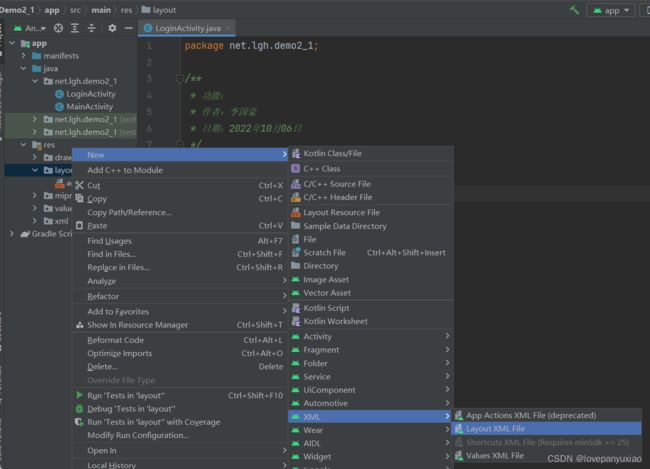The image size is (650, 469).
Task: Select New in the context menu
Action: 180,155
